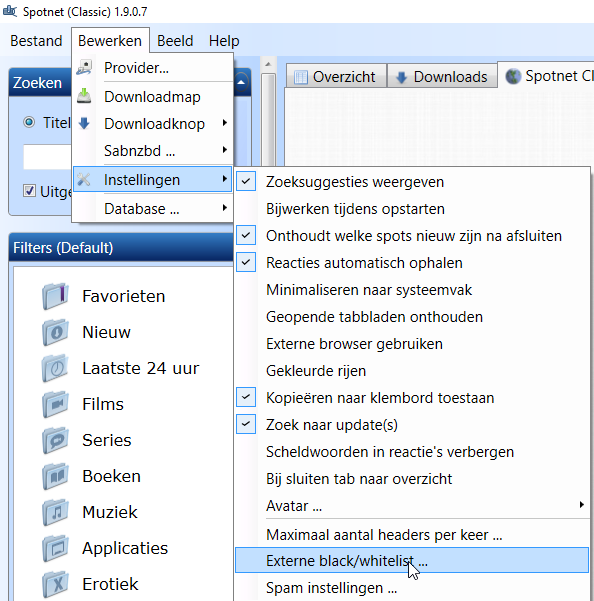Image resolution: width=594 pixels, height=601 pixels.
Task: Toggle Reacties automatisch ophalen
Action: tap(412, 263)
